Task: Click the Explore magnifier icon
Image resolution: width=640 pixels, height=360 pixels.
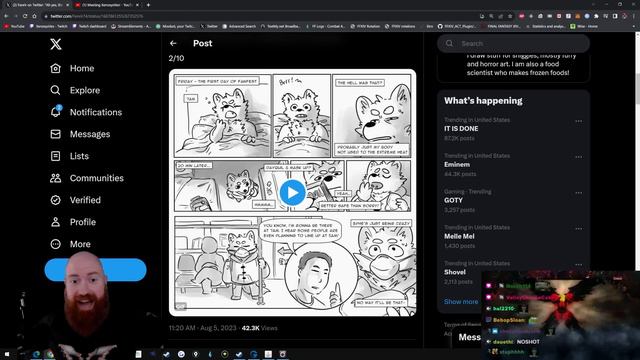Action: 56,90
